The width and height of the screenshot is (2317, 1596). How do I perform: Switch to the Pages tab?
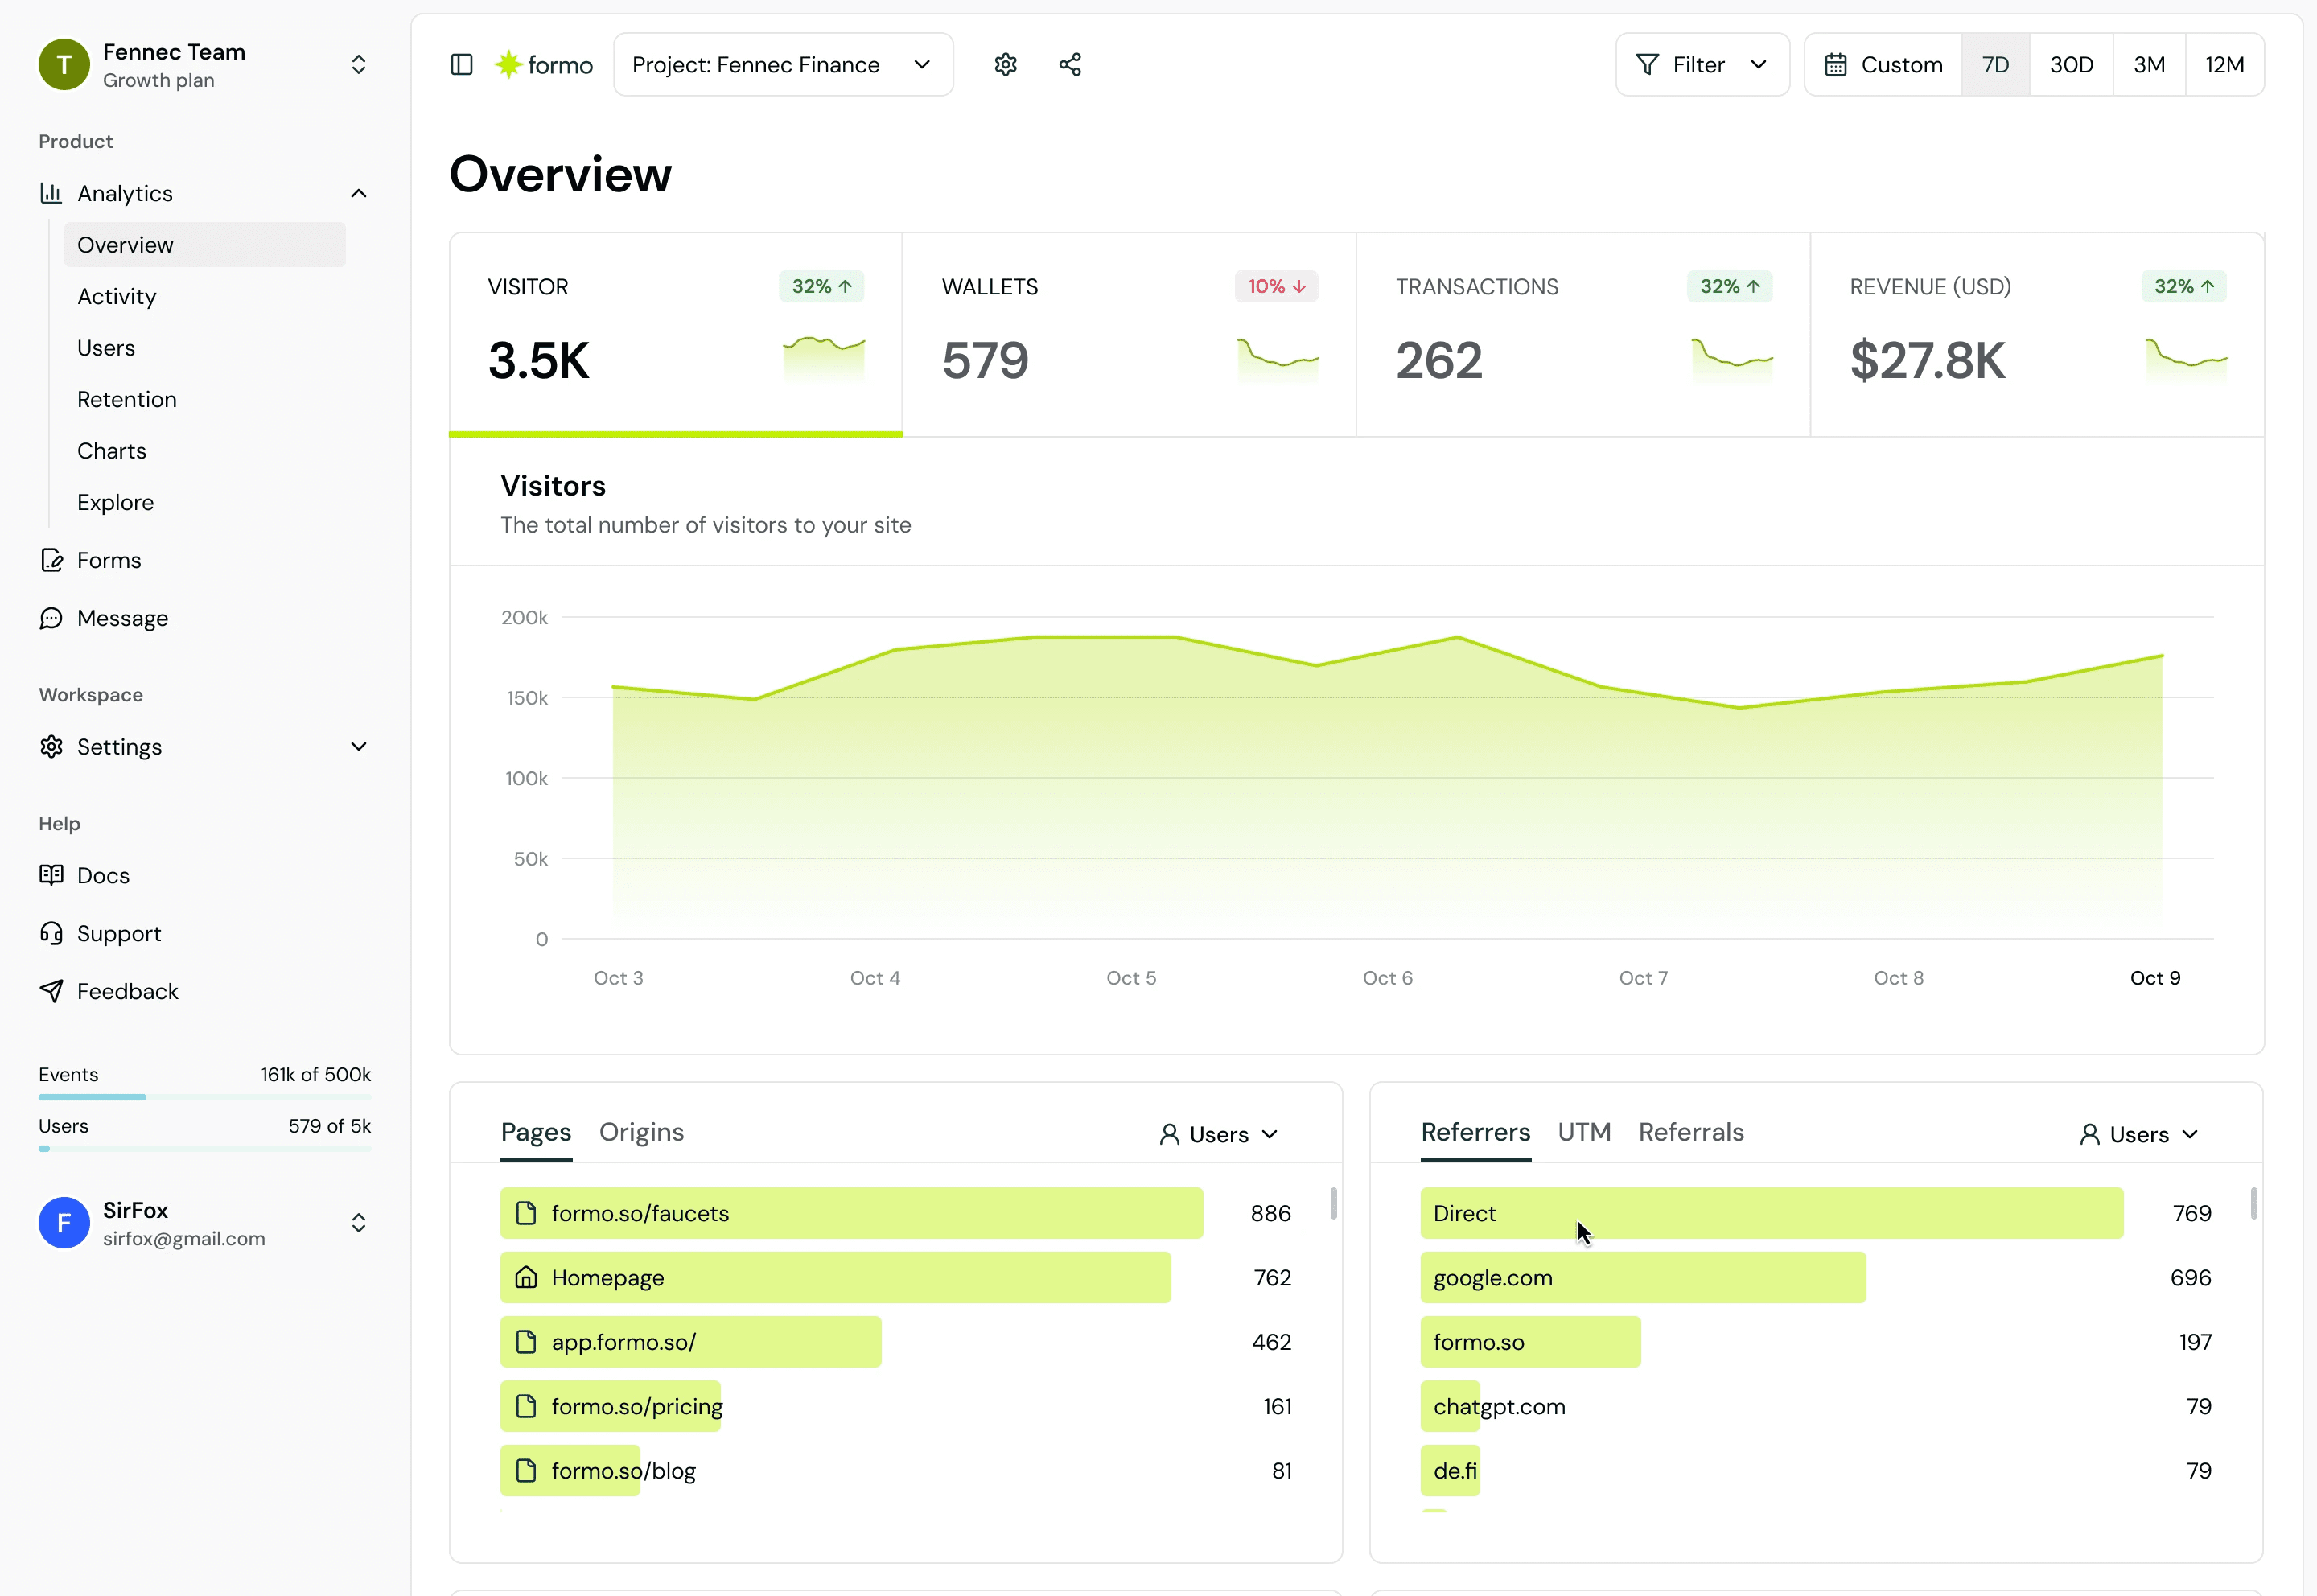536,1132
